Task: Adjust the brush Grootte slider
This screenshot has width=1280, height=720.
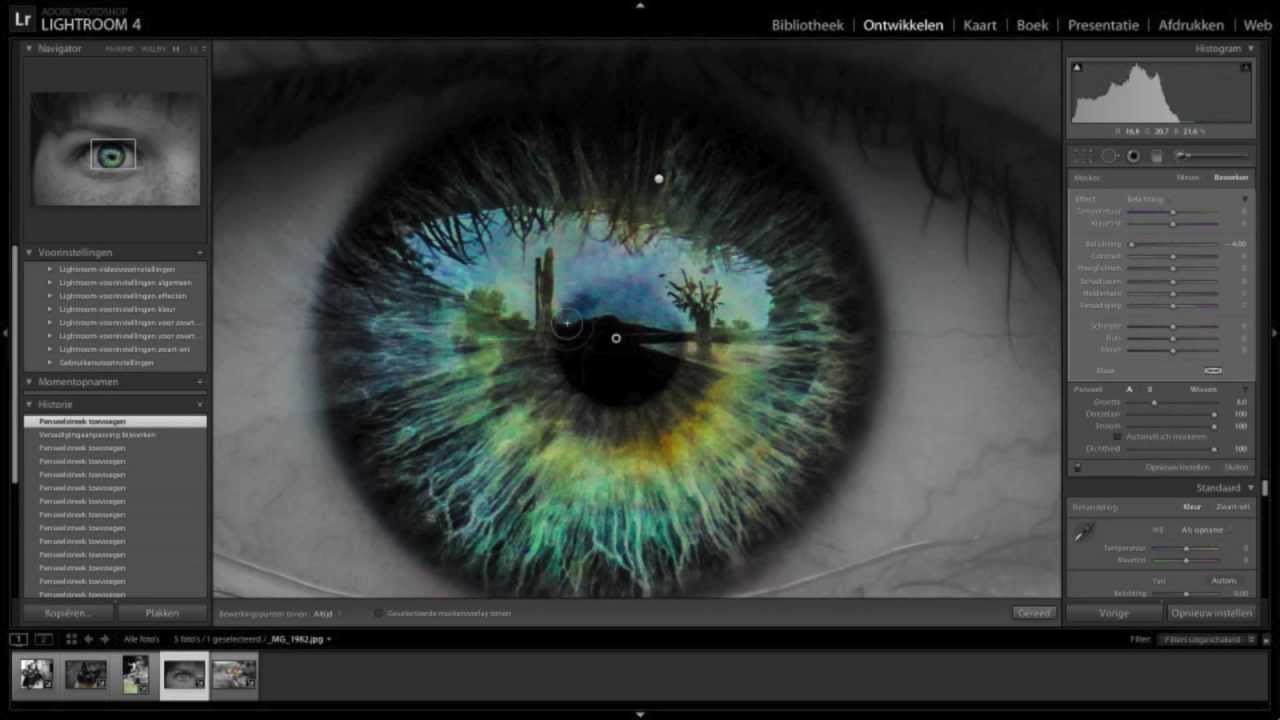Action: click(1174, 402)
